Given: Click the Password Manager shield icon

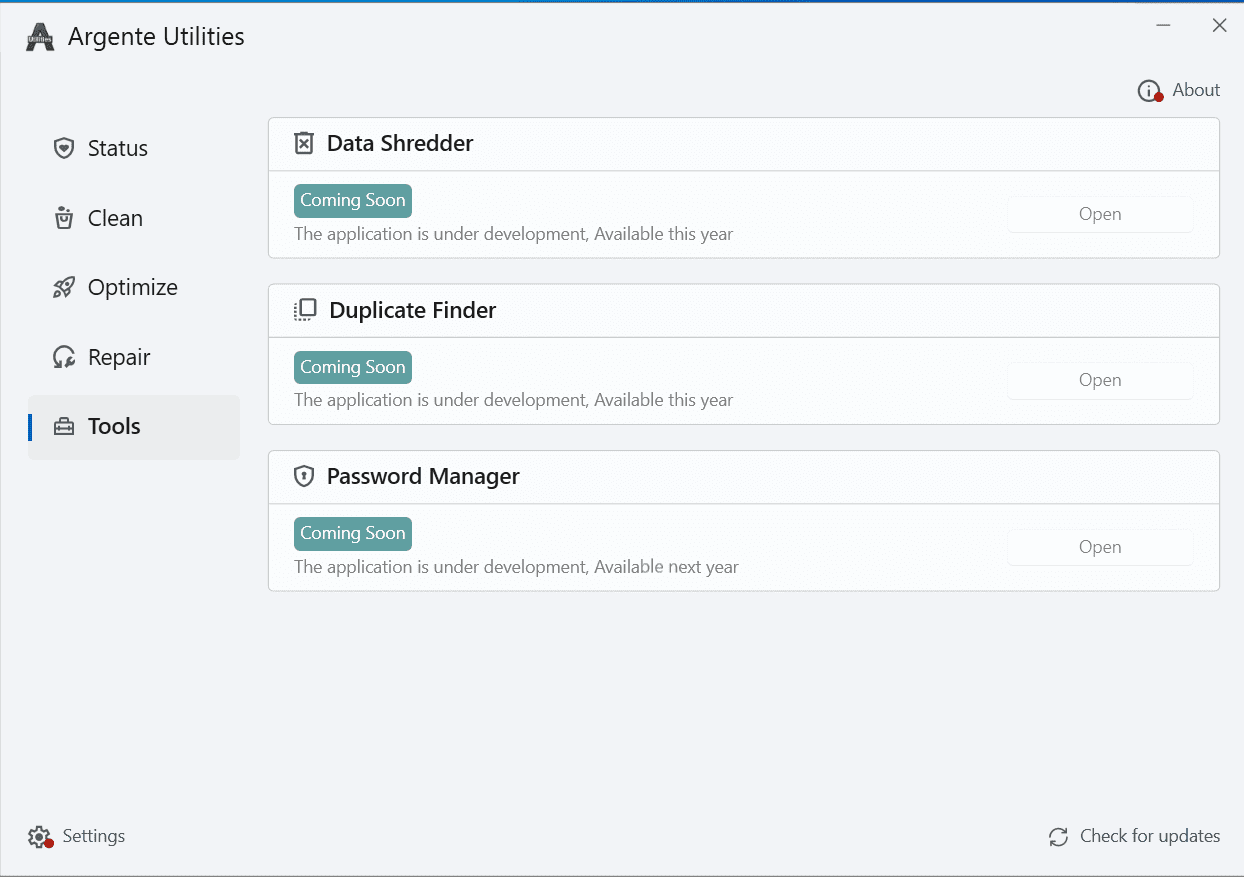Looking at the screenshot, I should [x=304, y=476].
